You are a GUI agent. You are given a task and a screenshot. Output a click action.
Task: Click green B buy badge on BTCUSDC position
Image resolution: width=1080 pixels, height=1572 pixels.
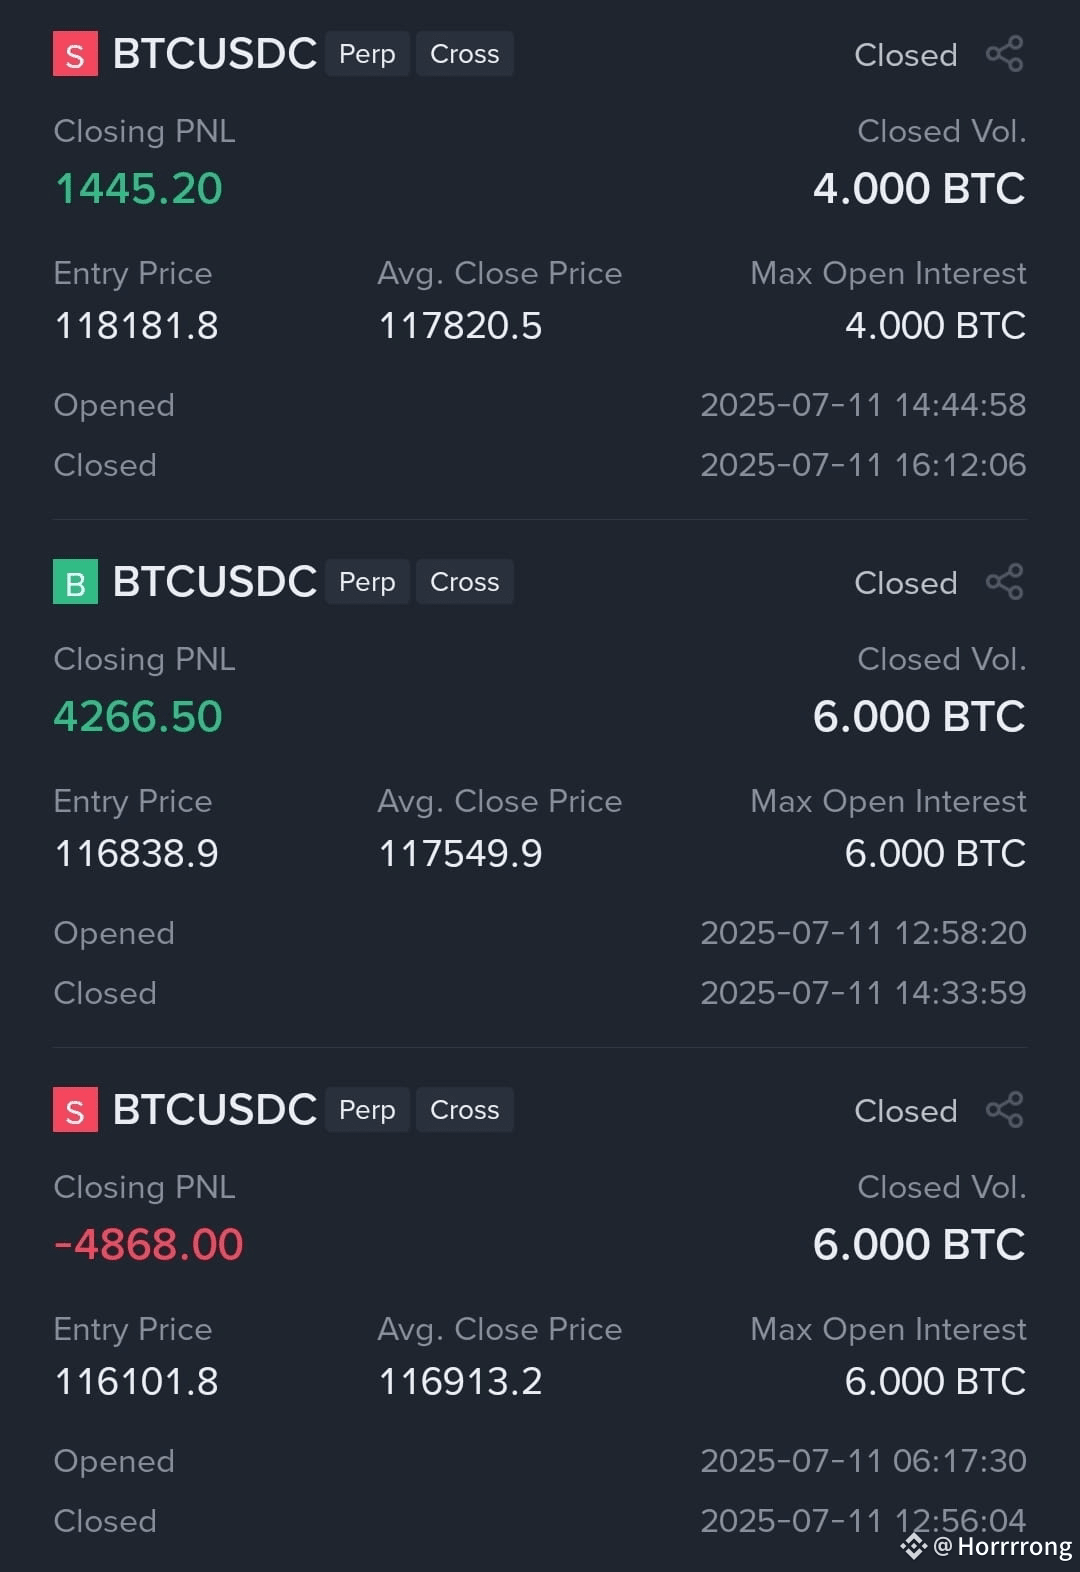pyautogui.click(x=75, y=582)
